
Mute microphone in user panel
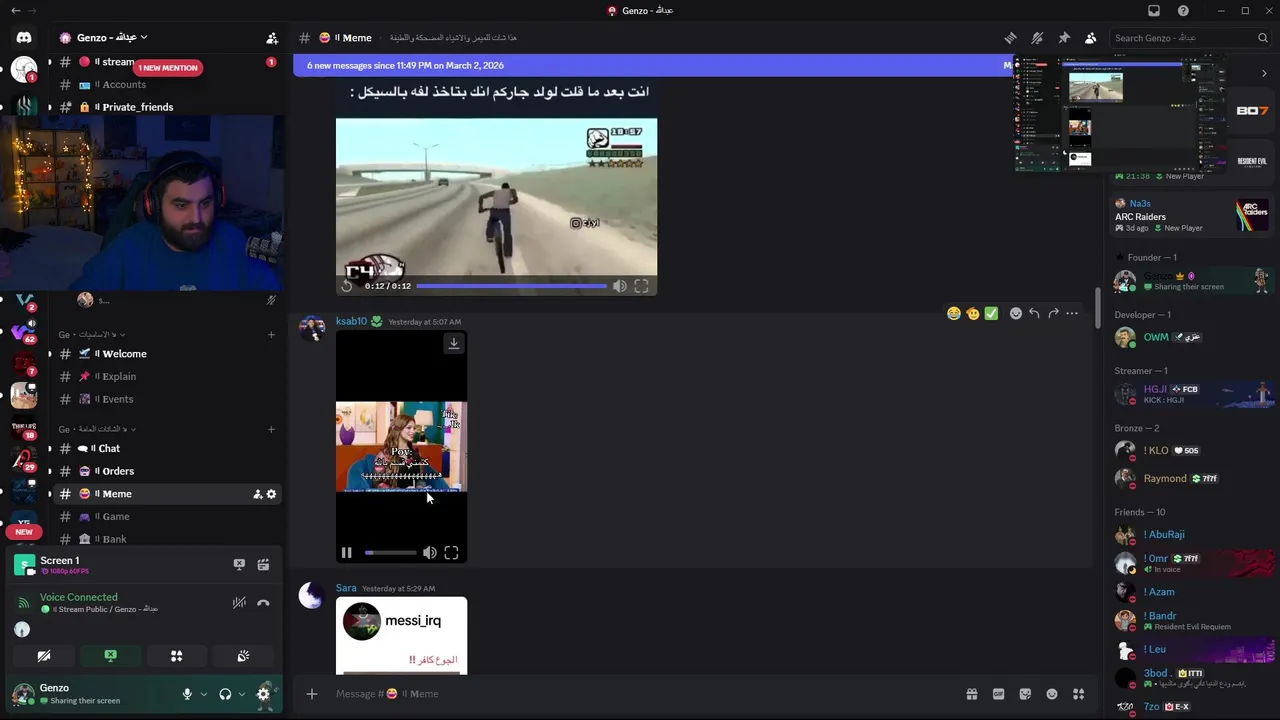point(187,694)
